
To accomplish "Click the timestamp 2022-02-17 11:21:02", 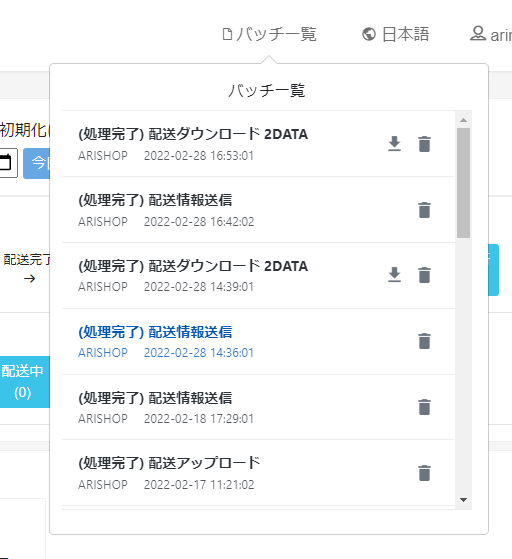I will 199,485.
